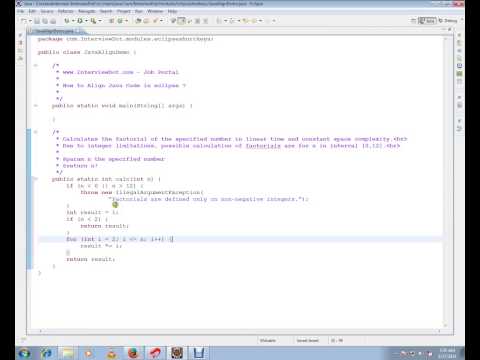Open the Run menu
Image resolution: width=480 pixels, height=360 pixels.
tap(139, 11)
